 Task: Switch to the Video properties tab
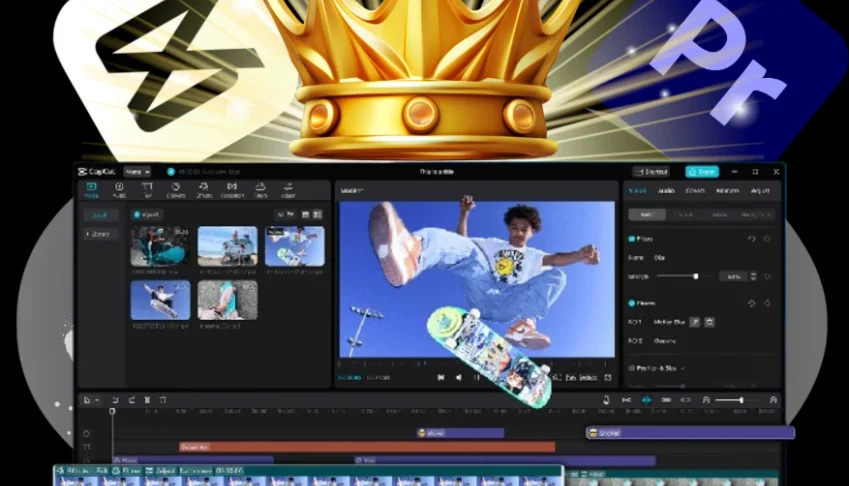click(x=637, y=191)
